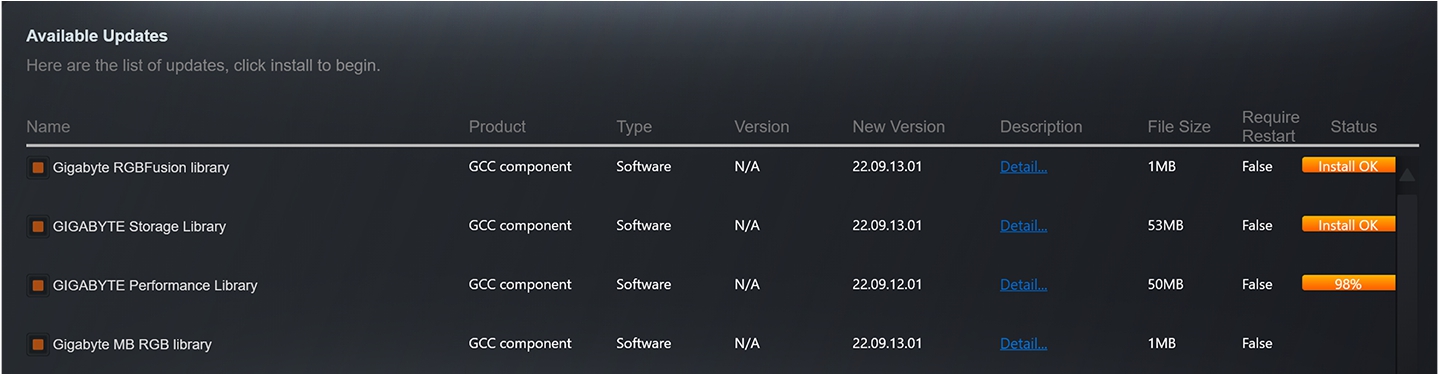The image size is (1439, 374).
Task: Toggle the GIGABYTE Performance Library checkbox
Action: click(38, 286)
